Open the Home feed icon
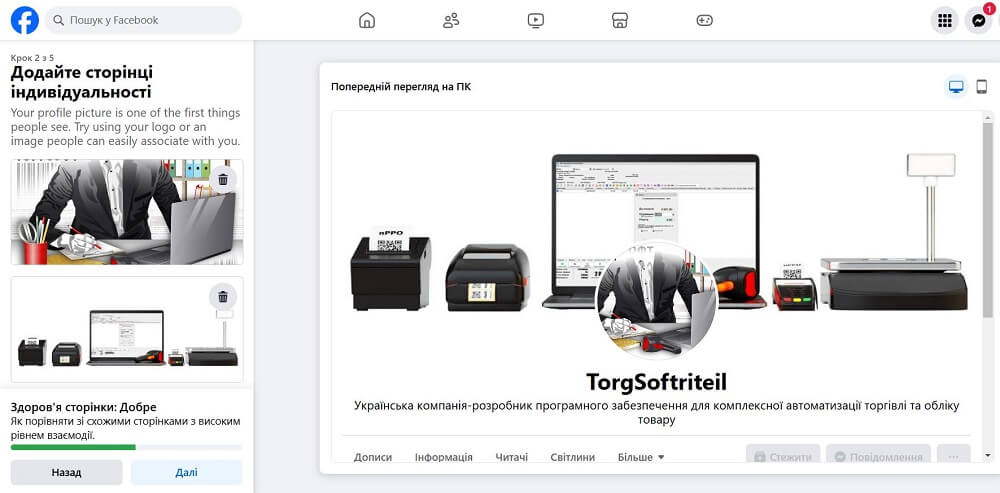This screenshot has width=1000, height=493. pos(367,20)
